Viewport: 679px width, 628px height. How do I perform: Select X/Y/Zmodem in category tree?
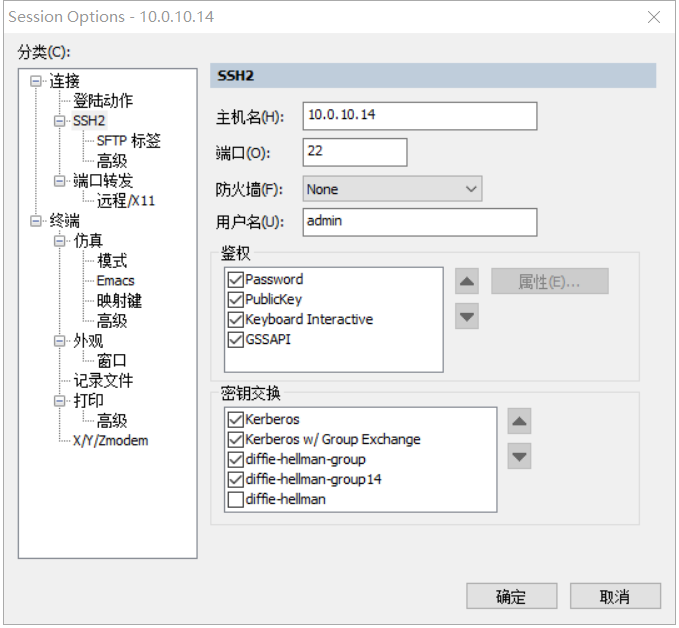pyautogui.click(x=110, y=441)
